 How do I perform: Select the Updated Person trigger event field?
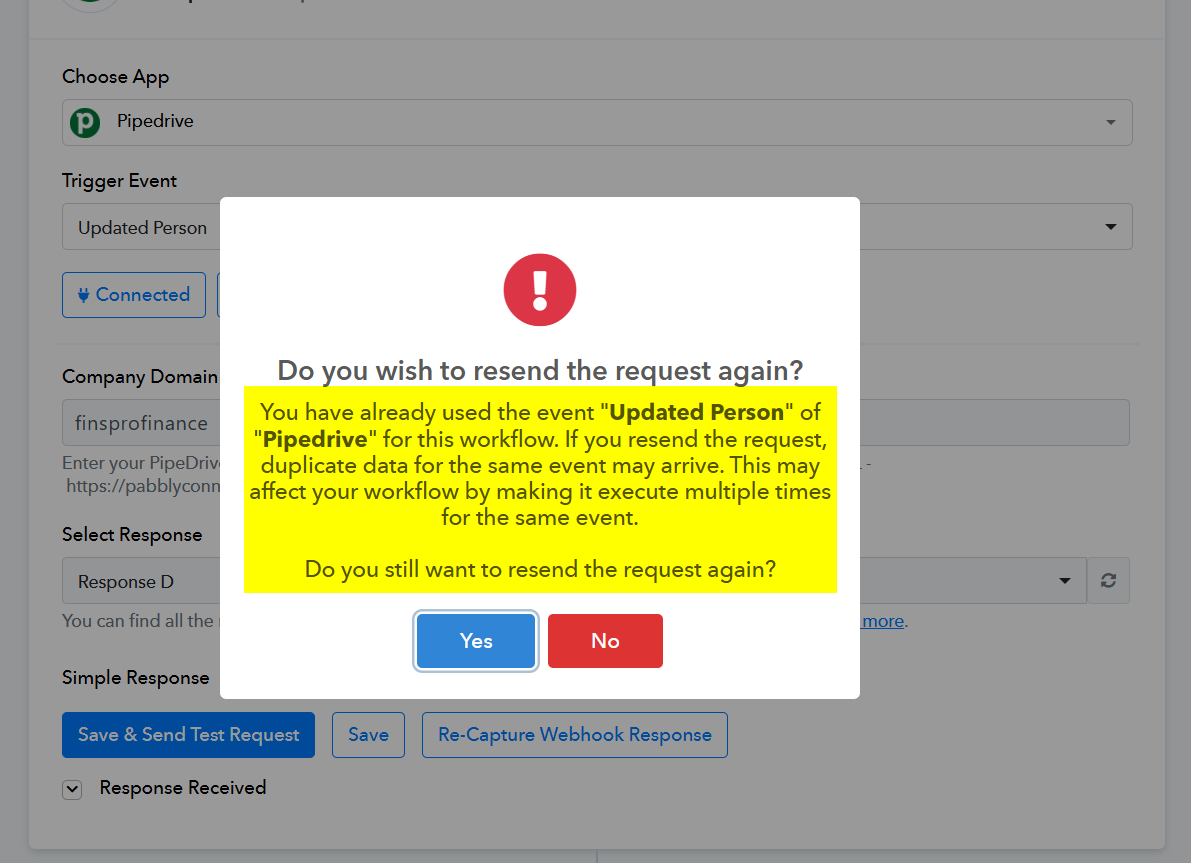(x=597, y=226)
